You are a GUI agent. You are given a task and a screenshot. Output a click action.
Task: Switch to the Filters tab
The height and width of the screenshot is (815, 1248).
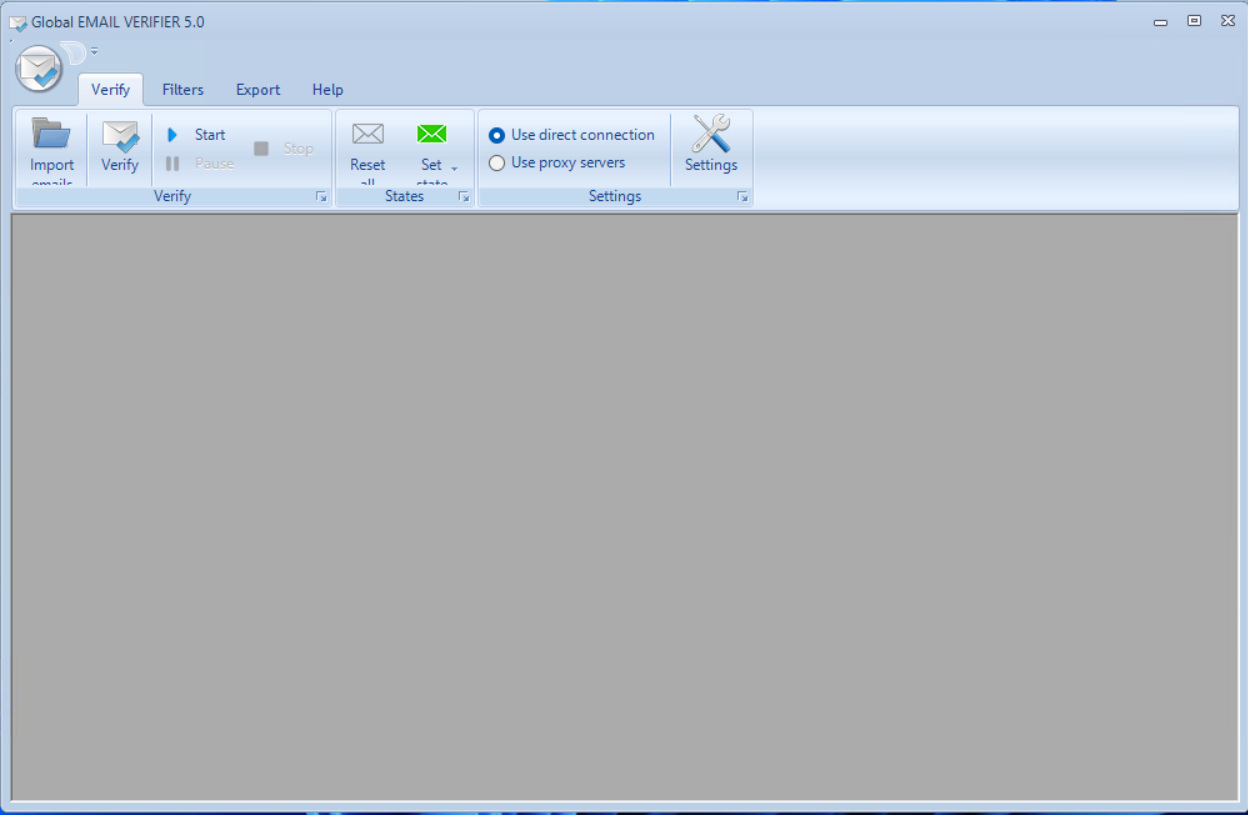[x=183, y=90]
